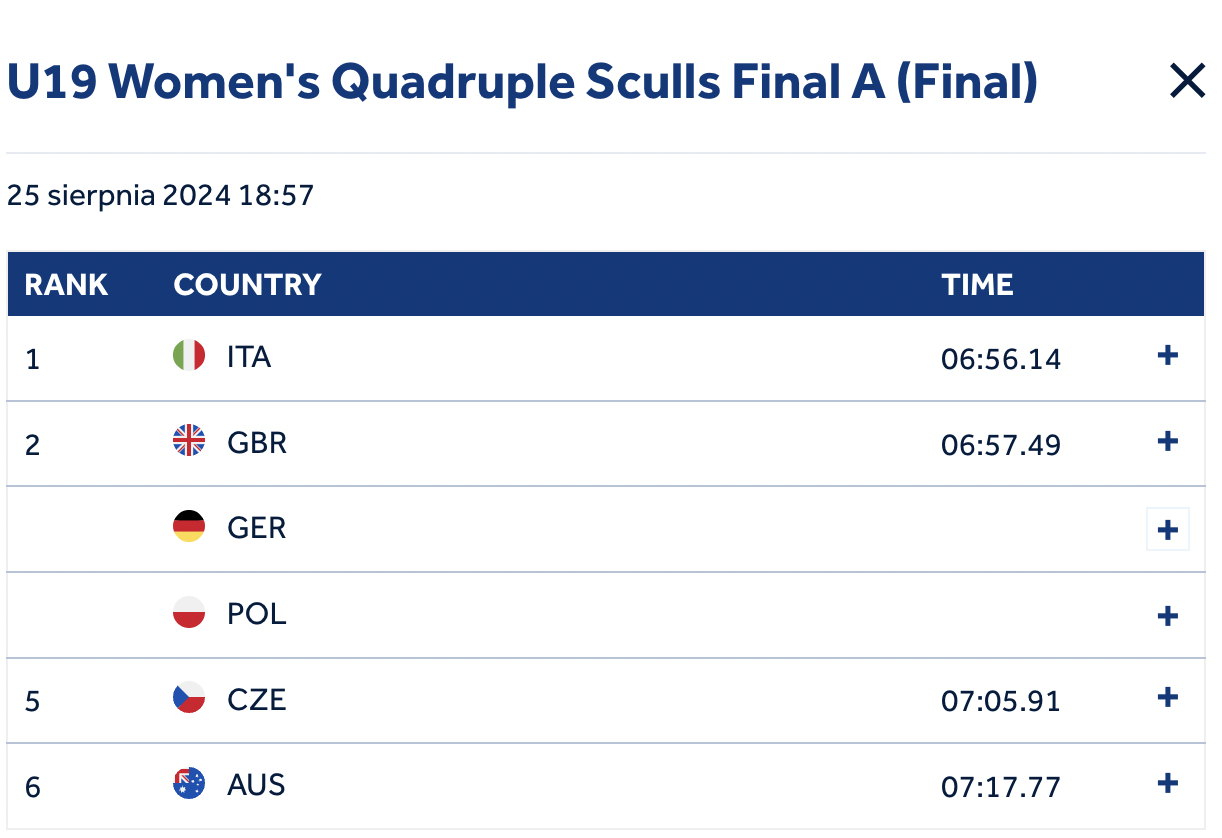The width and height of the screenshot is (1222, 838).
Task: Click the CZE country code label
Action: tap(257, 699)
